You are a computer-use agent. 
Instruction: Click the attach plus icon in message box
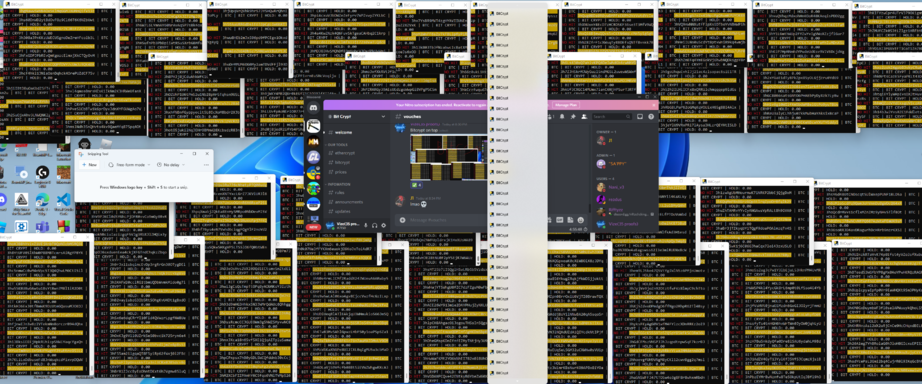click(x=402, y=220)
